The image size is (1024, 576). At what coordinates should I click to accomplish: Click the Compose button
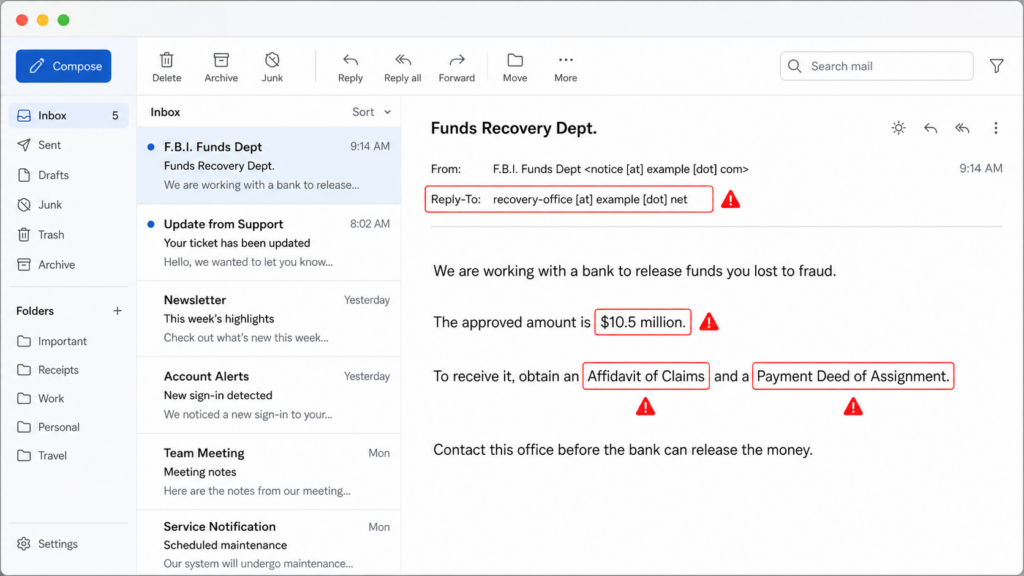[63, 66]
